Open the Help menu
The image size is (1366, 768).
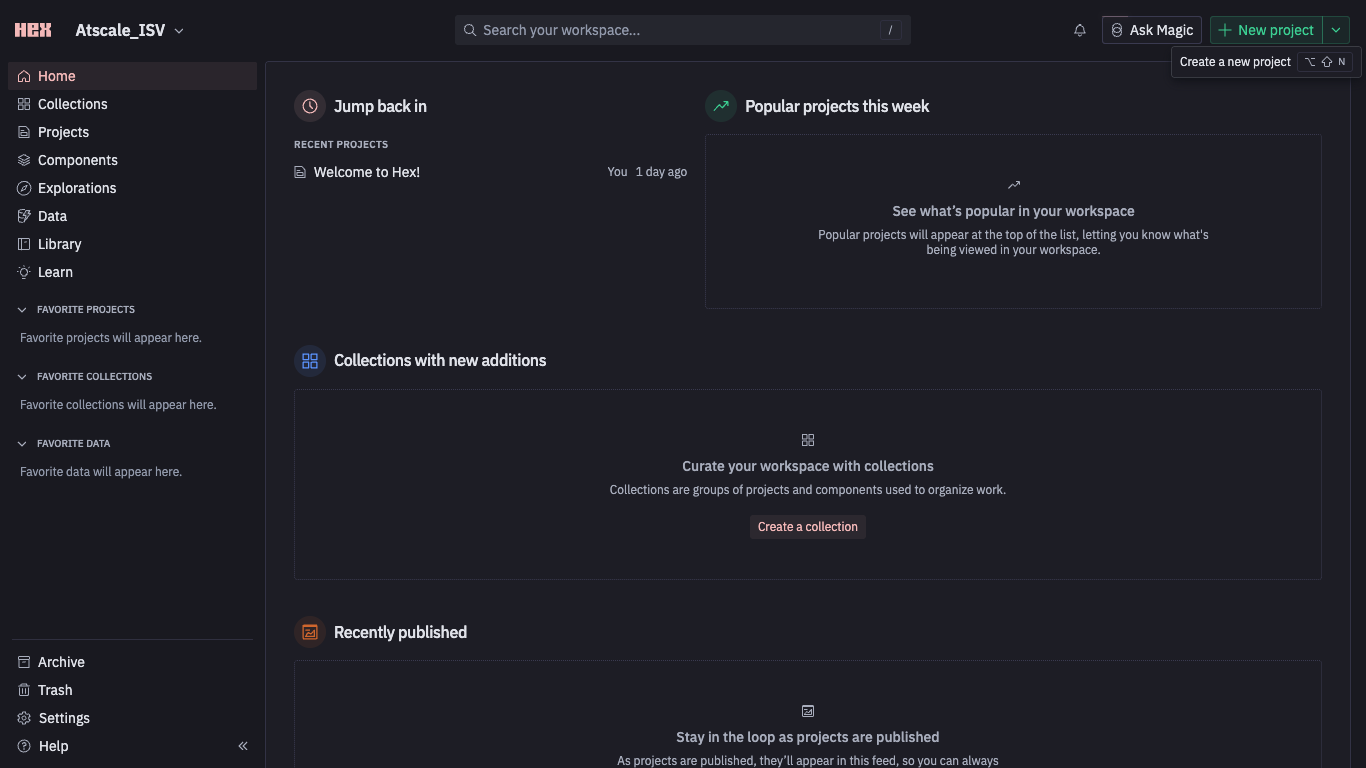click(x=53, y=746)
